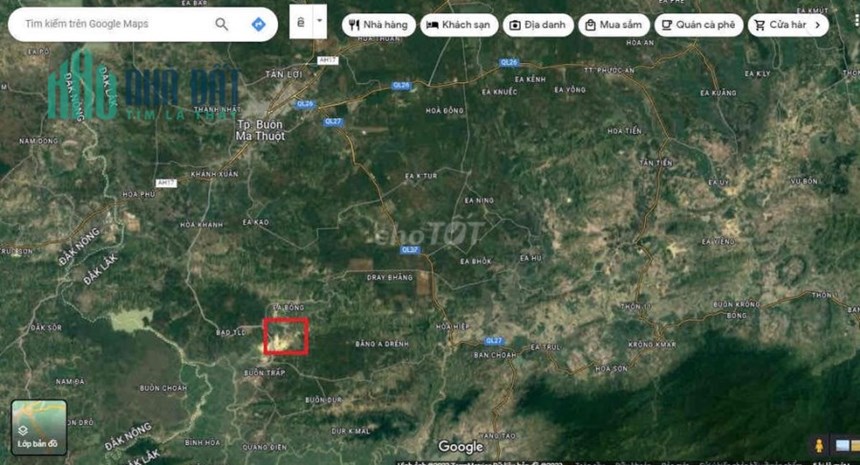Expand the dropdown arrow next to print icon

tap(319, 22)
